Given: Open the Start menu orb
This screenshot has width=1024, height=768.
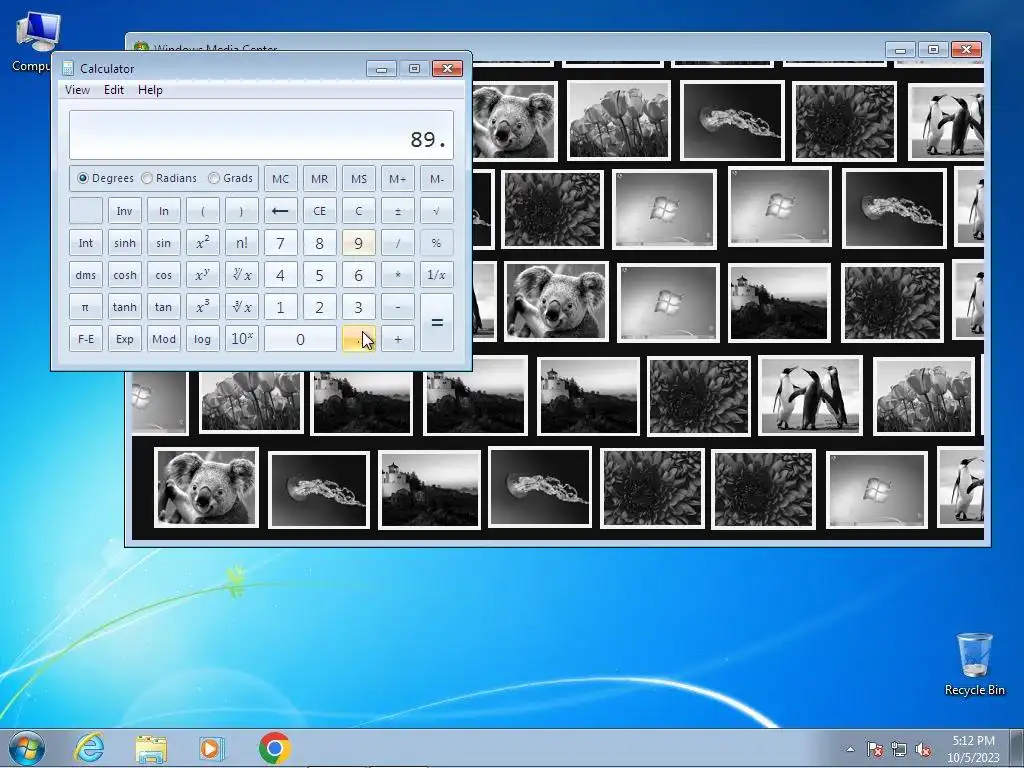Looking at the screenshot, I should pyautogui.click(x=27, y=748).
